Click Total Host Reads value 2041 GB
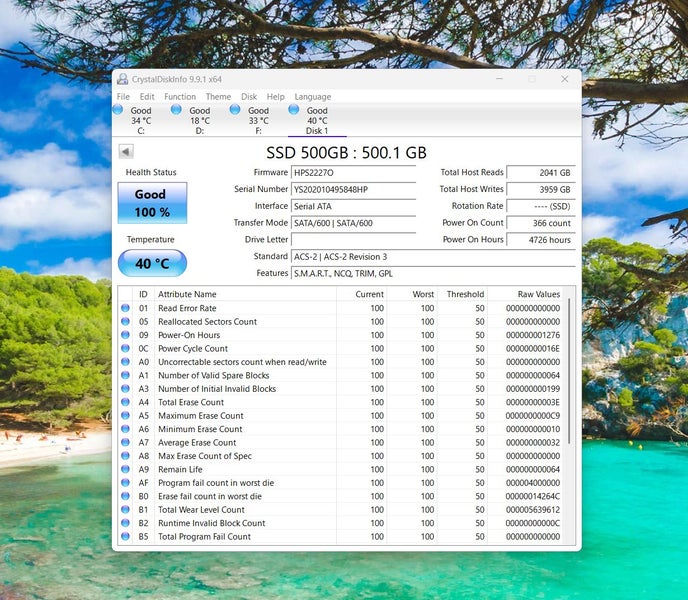 (x=541, y=172)
